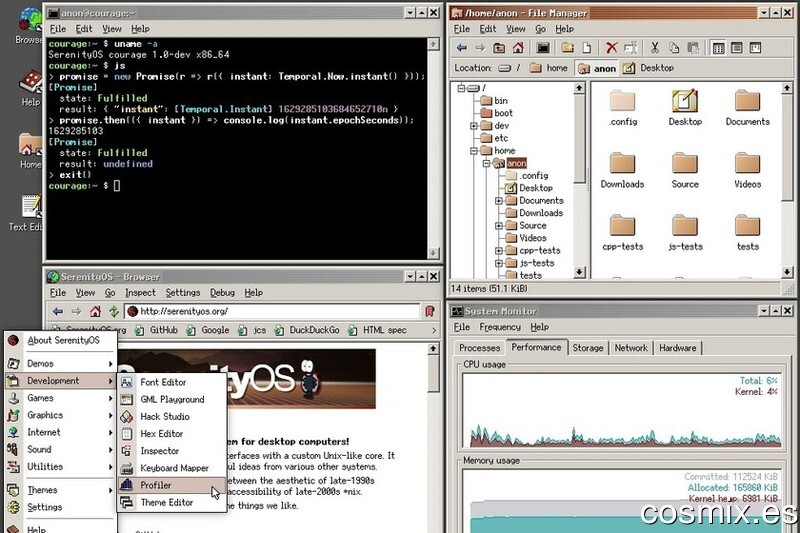Expand the Utilities submenu
The image size is (800, 533).
click(x=60, y=467)
